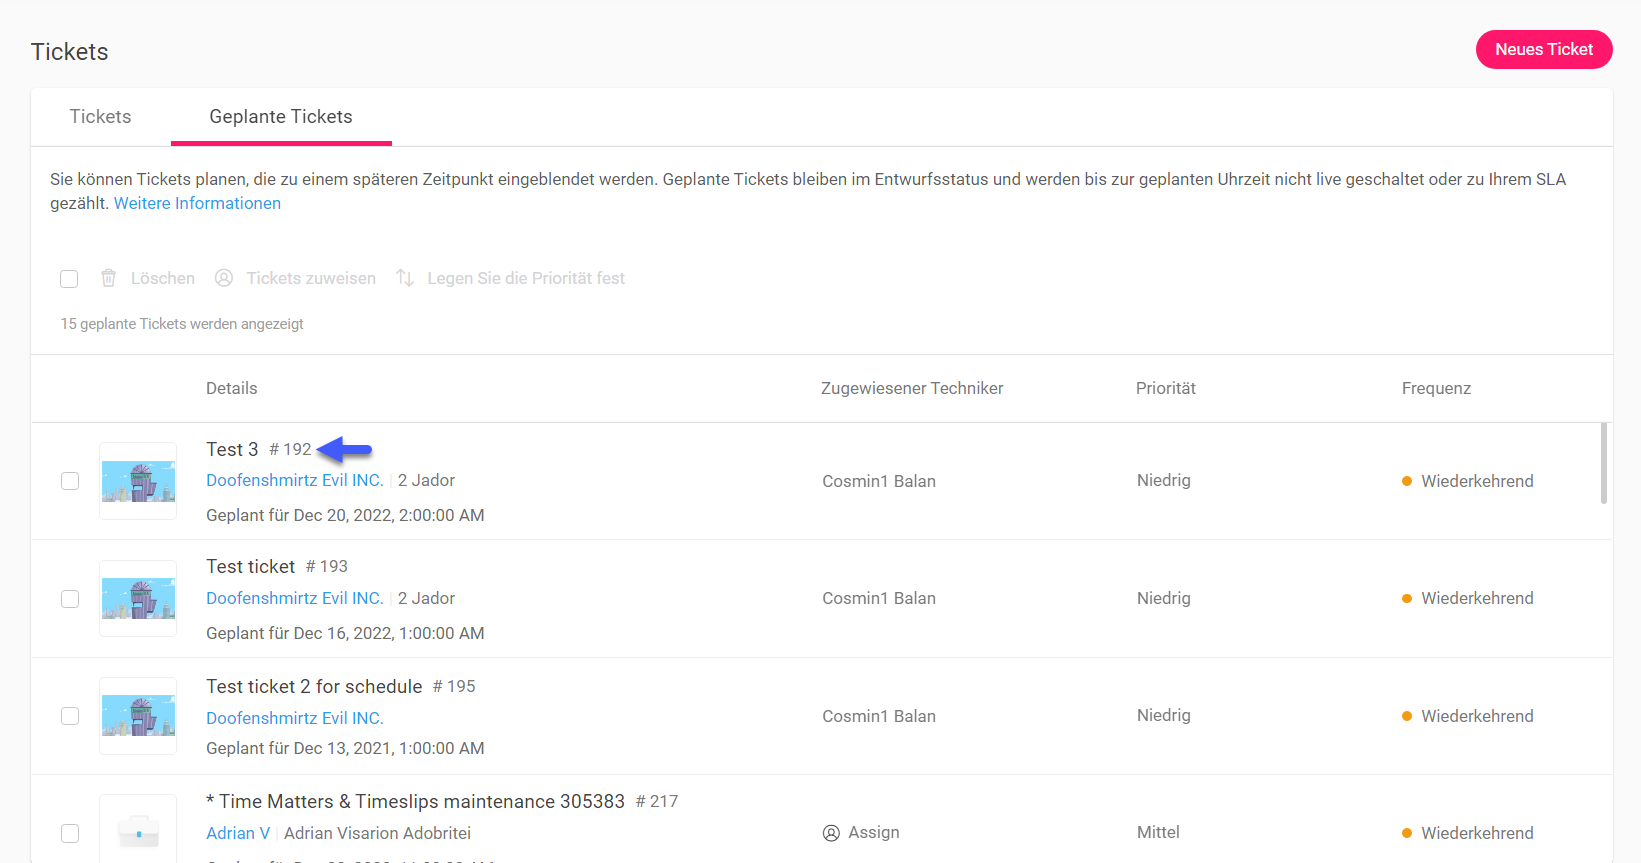Open the Weitere Informationen link

tap(197, 203)
